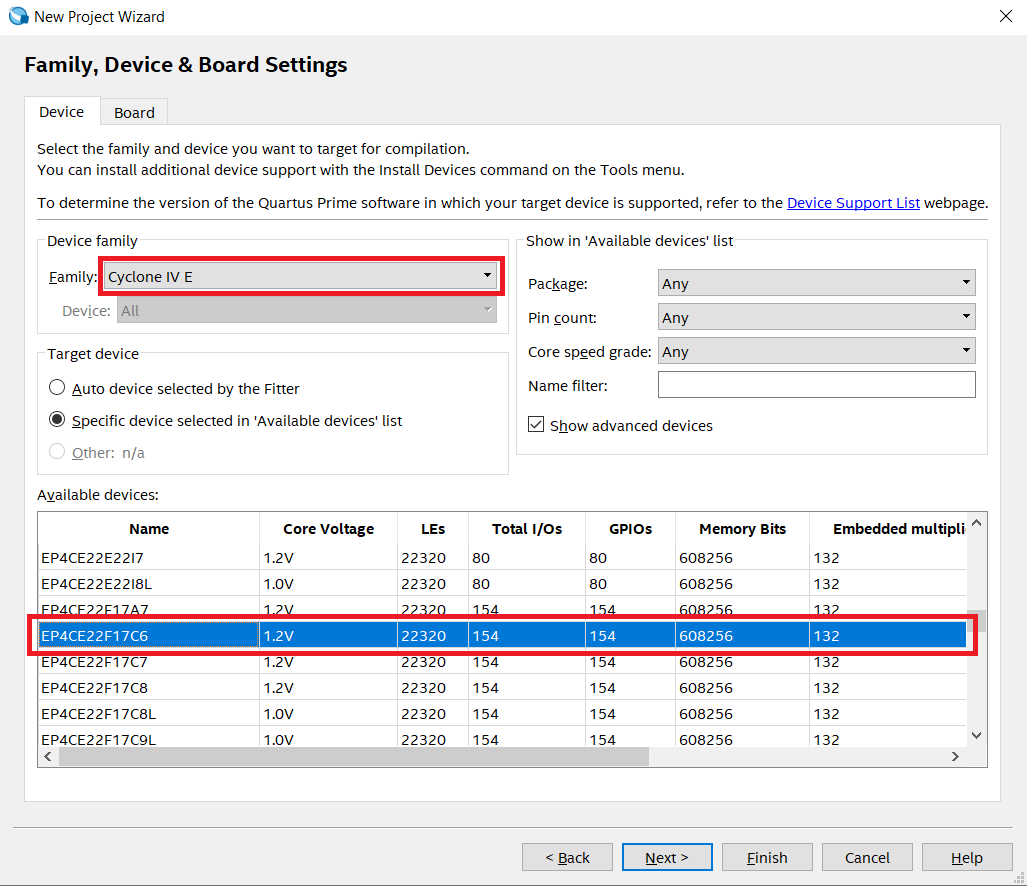Open the Package dropdown
This screenshot has width=1027, height=886.
tap(816, 283)
